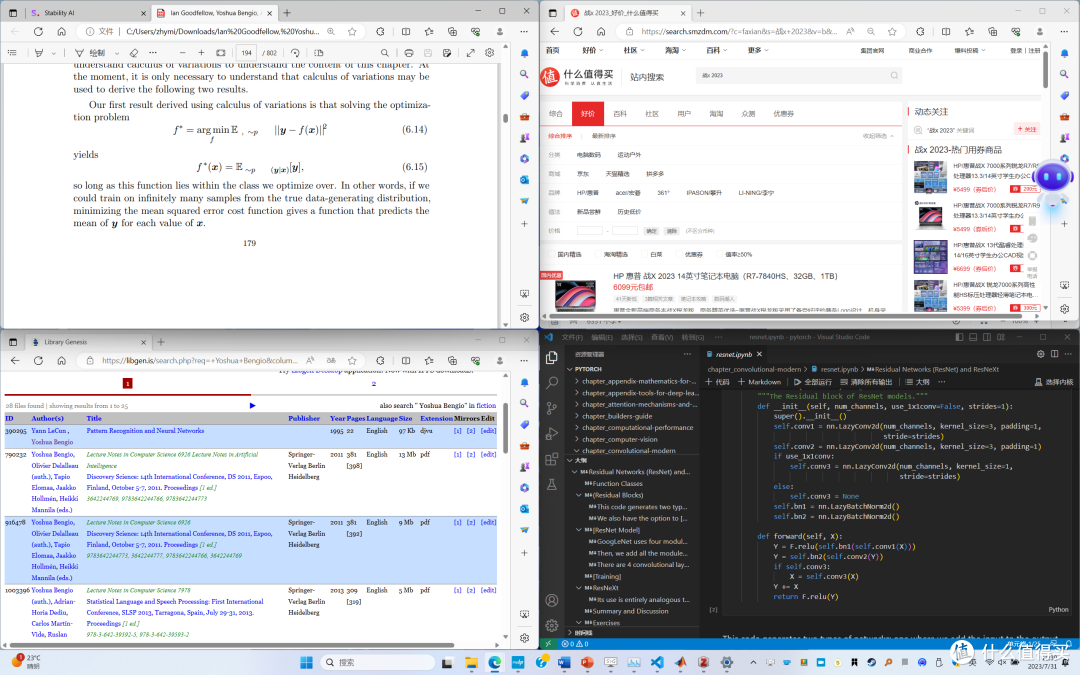Check the 白菜 filter checkbox
The width and height of the screenshot is (1080, 675).
pos(643,255)
